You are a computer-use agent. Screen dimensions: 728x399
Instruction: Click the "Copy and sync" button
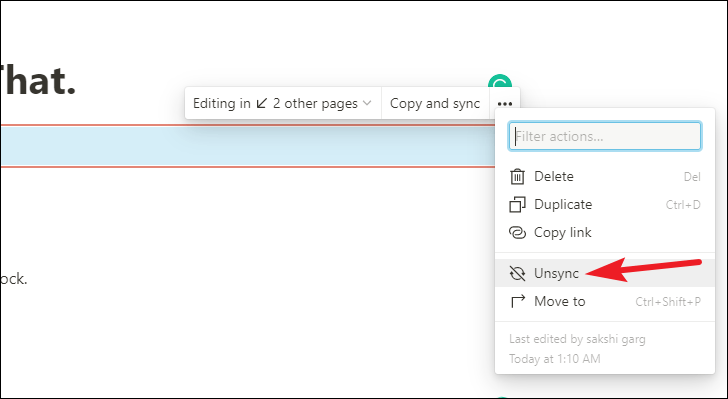(435, 103)
